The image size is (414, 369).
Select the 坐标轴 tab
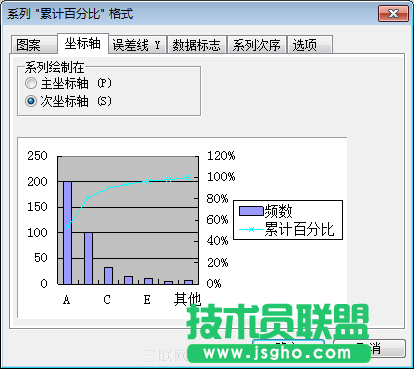[83, 43]
